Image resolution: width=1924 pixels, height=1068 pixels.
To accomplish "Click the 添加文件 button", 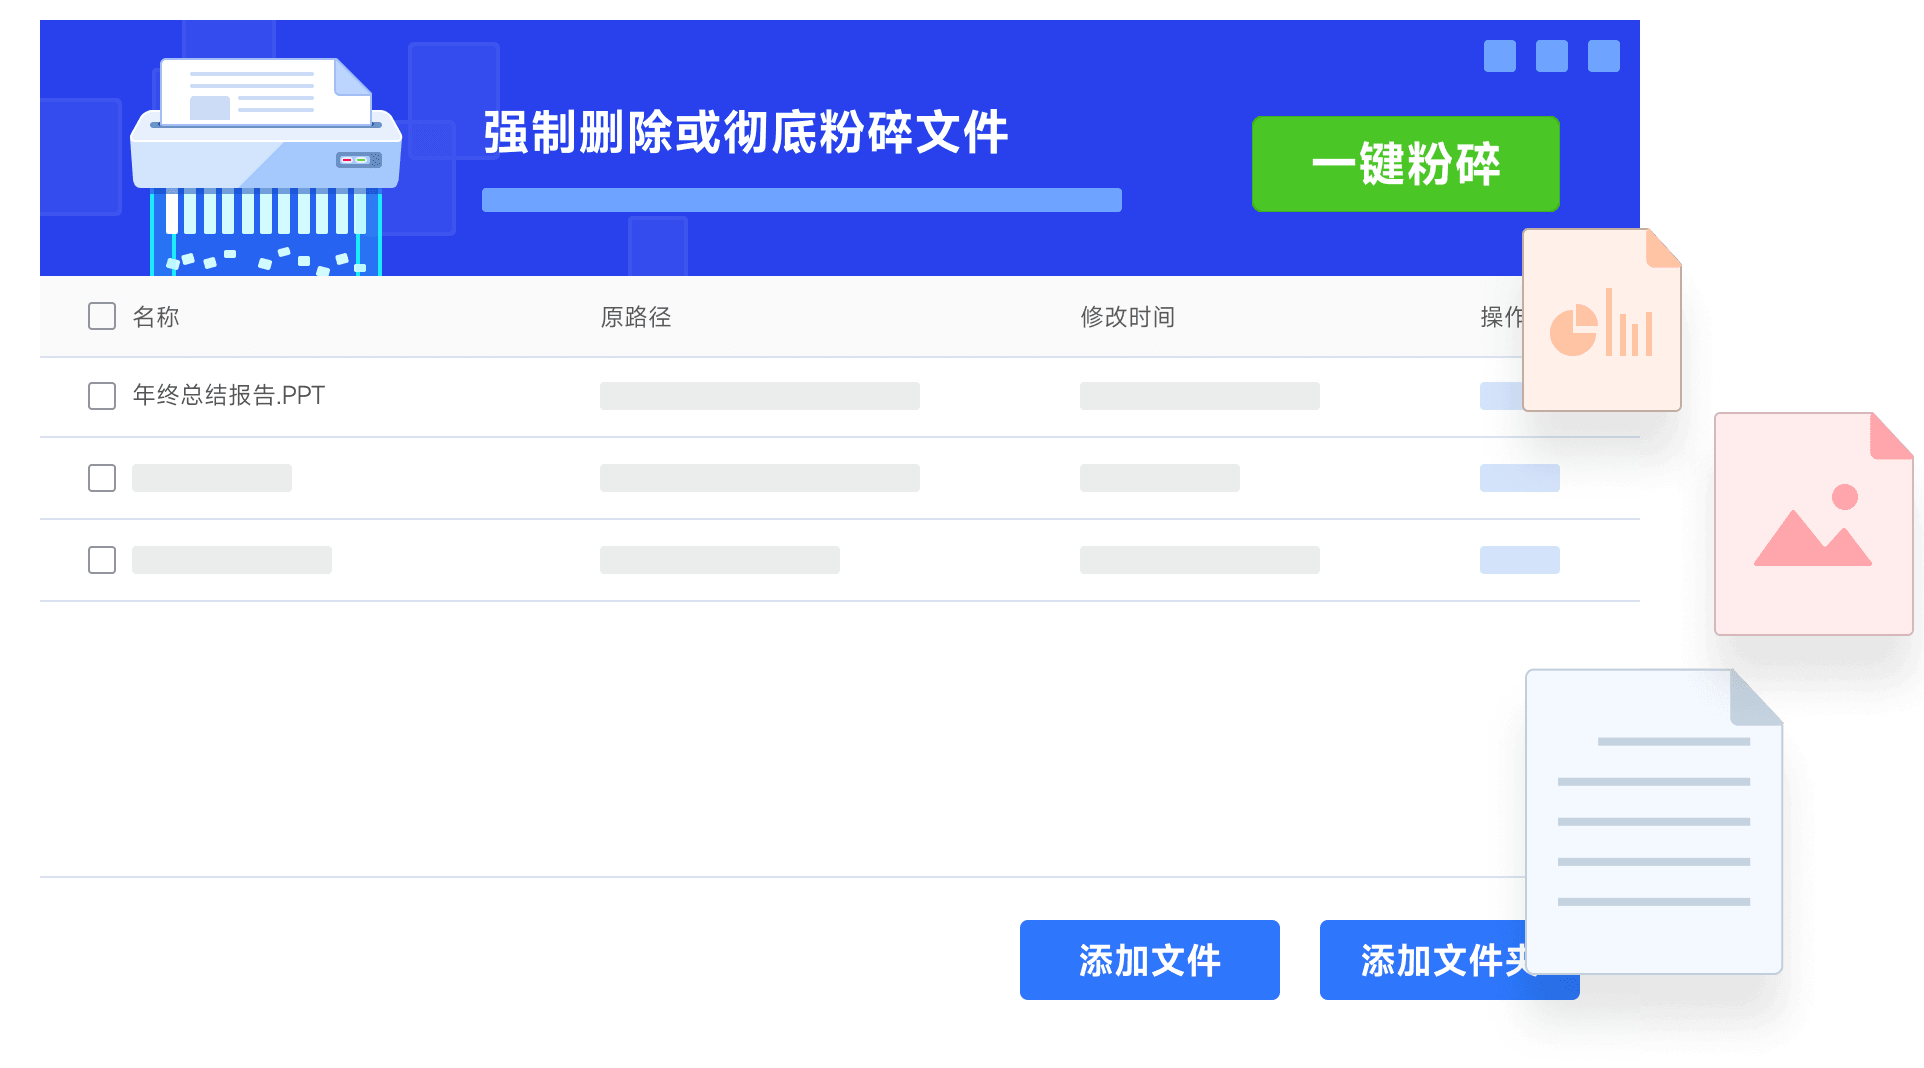I will tap(1149, 960).
